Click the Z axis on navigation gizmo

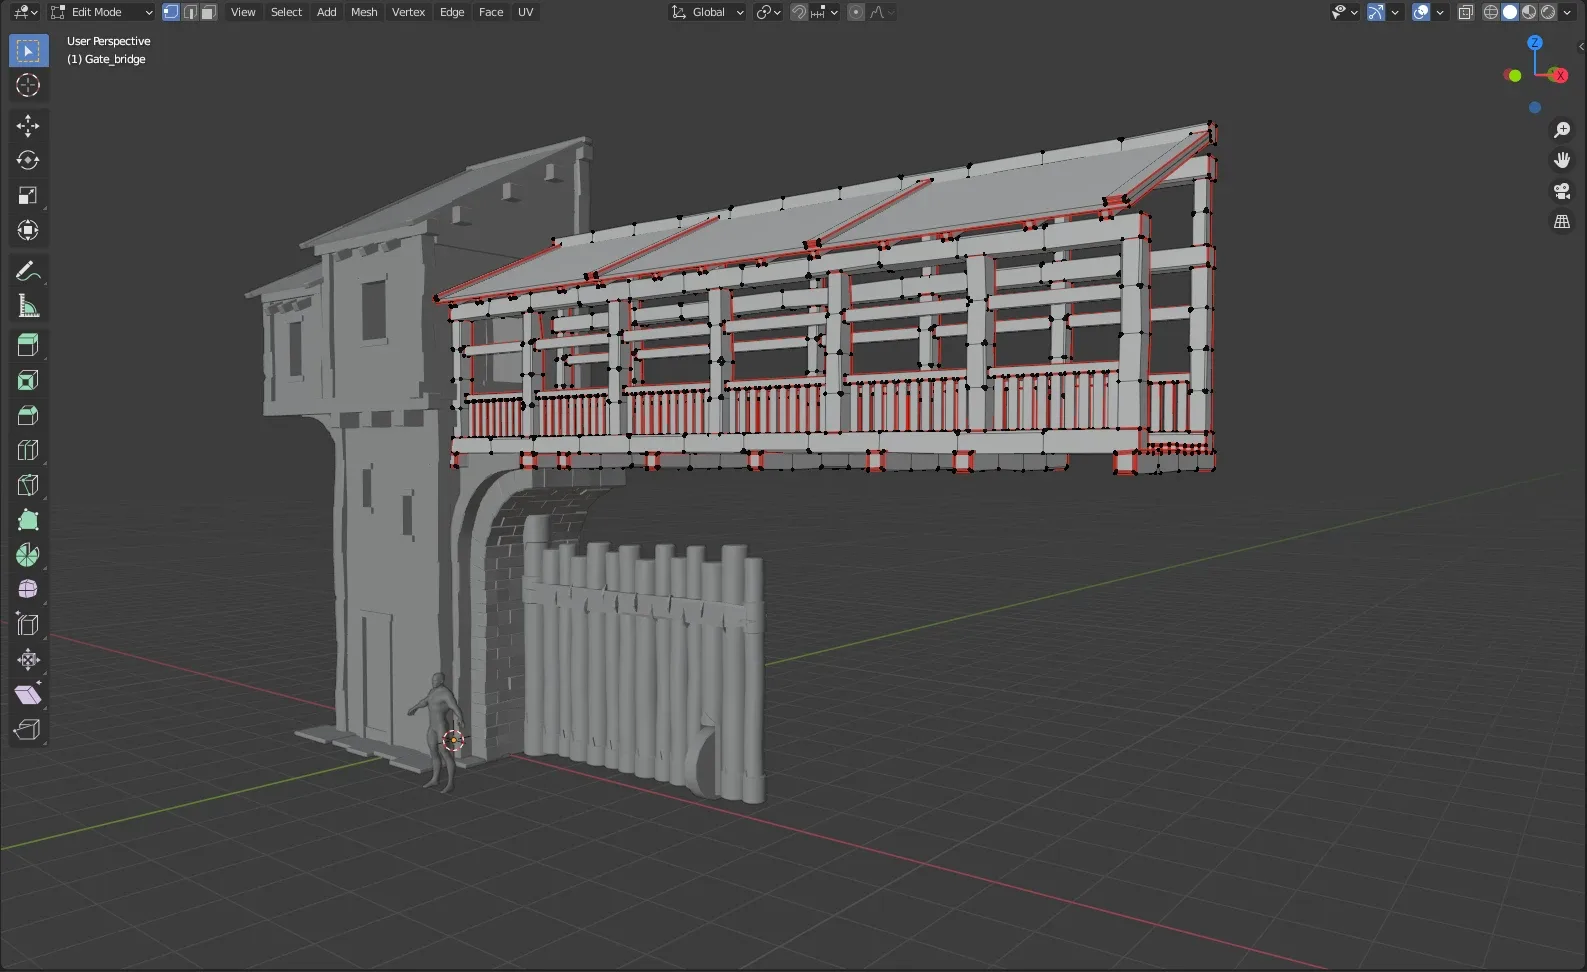[x=1535, y=43]
